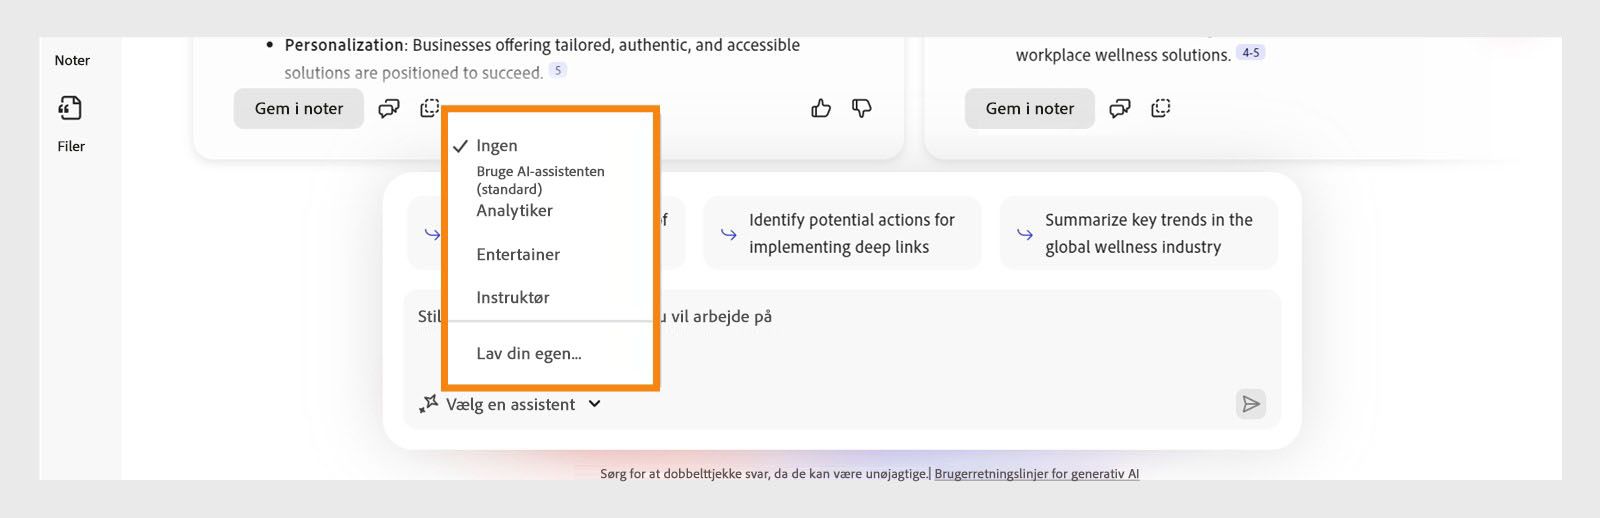
Task: Click sparkle icon beside Vælg en assistent
Action: coord(428,404)
